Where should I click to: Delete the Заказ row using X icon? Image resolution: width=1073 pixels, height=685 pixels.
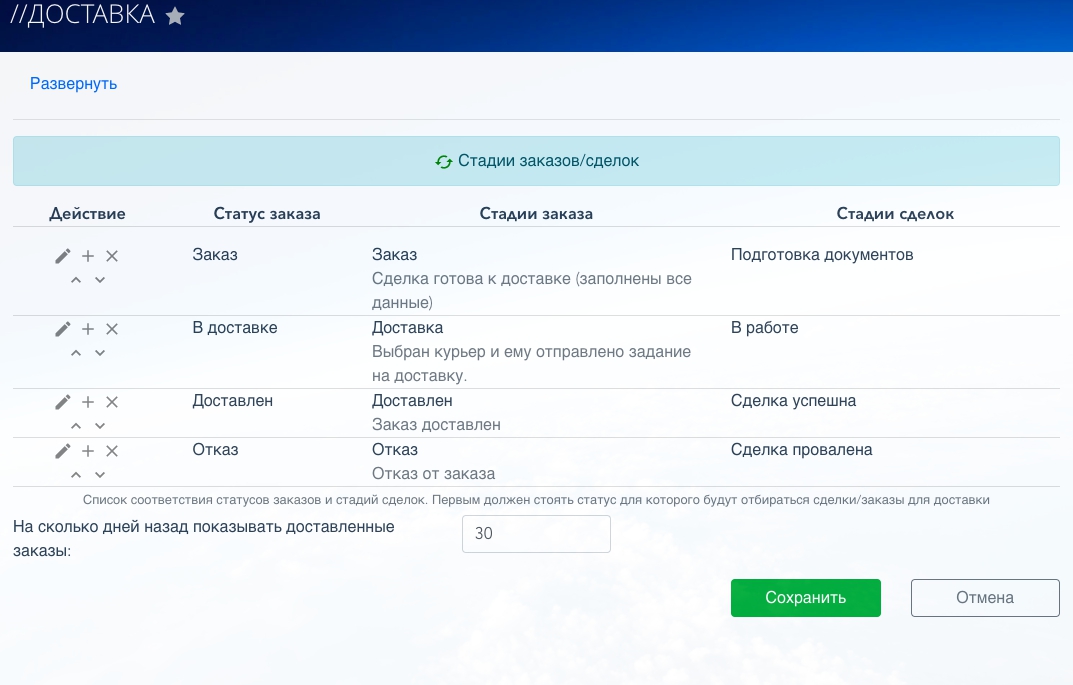(x=112, y=256)
